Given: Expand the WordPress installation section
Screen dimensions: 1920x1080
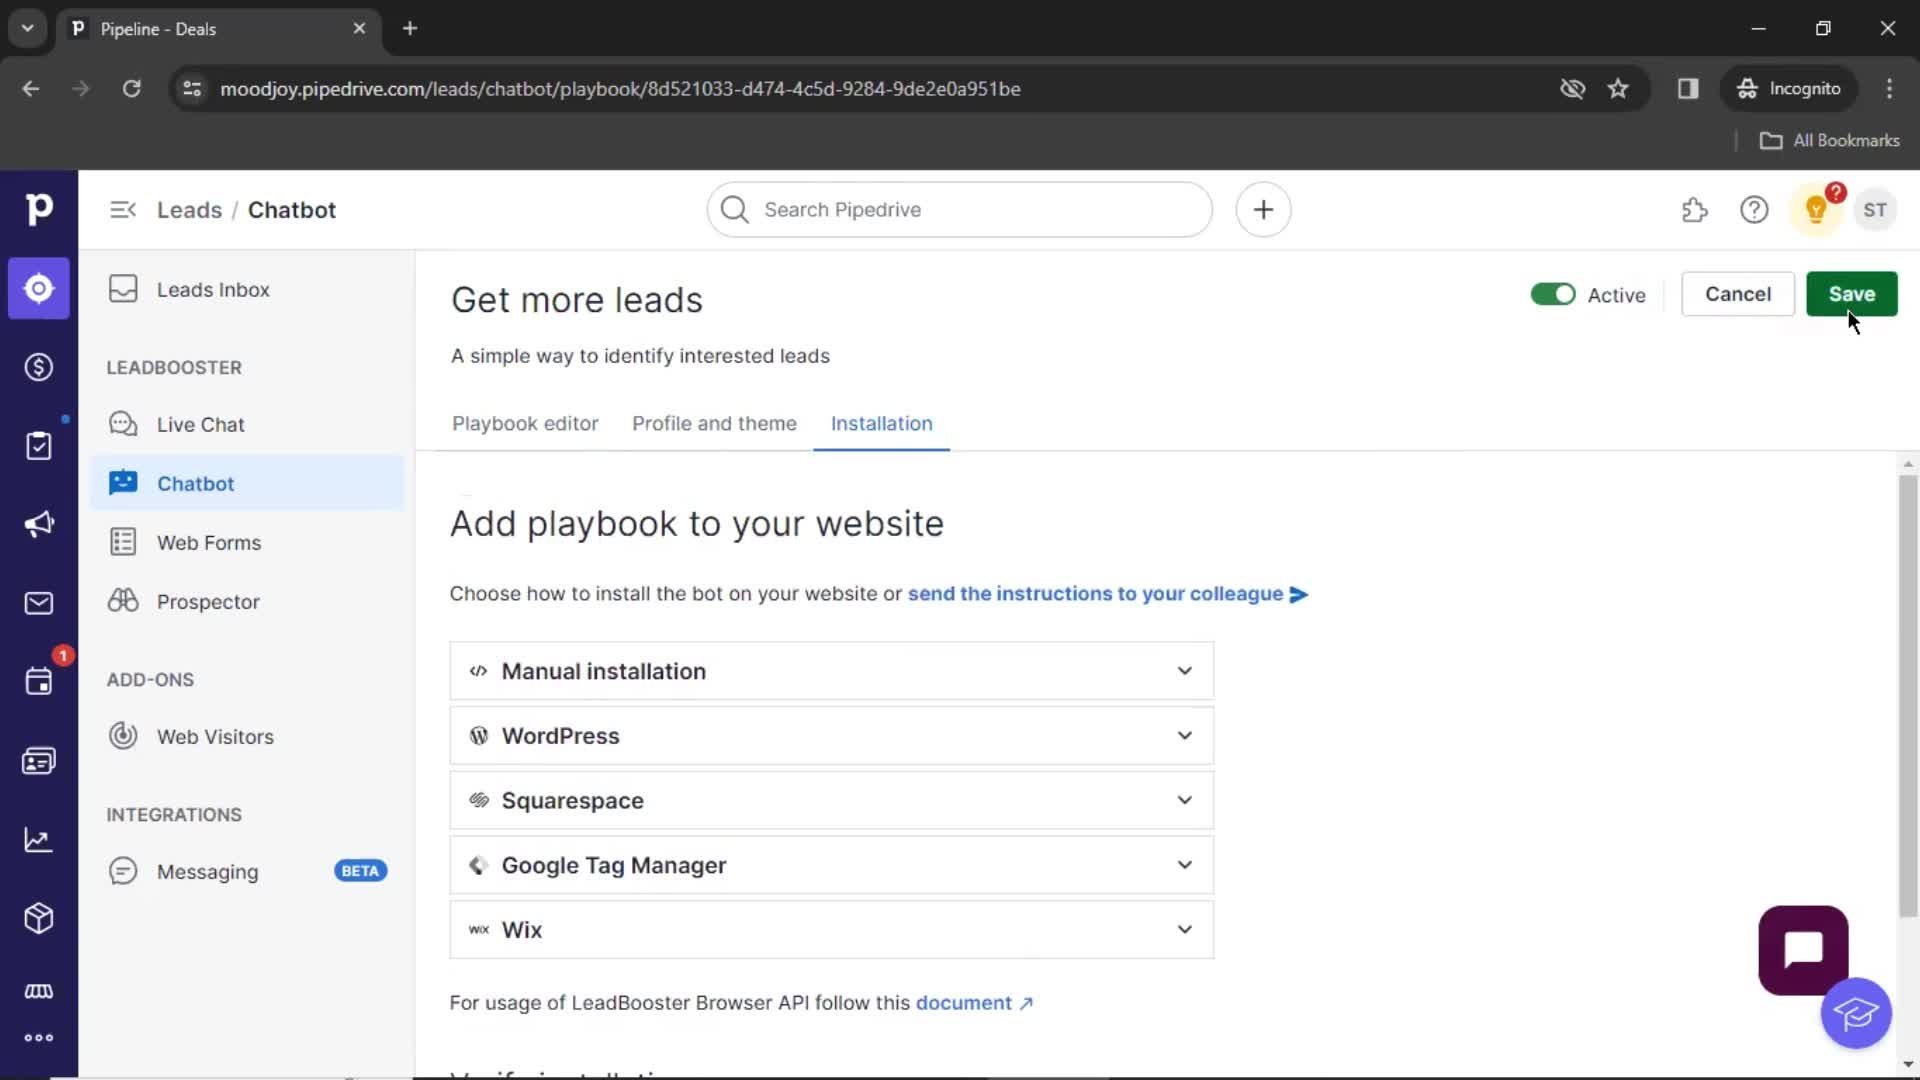Looking at the screenshot, I should point(831,735).
